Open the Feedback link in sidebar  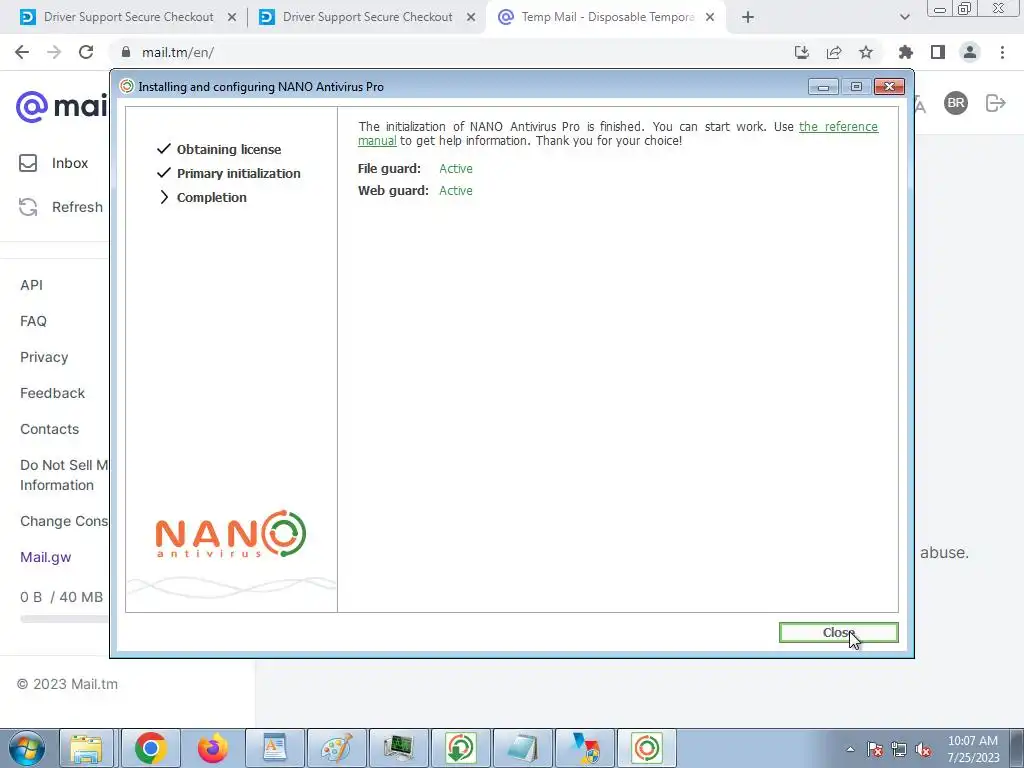(x=52, y=393)
